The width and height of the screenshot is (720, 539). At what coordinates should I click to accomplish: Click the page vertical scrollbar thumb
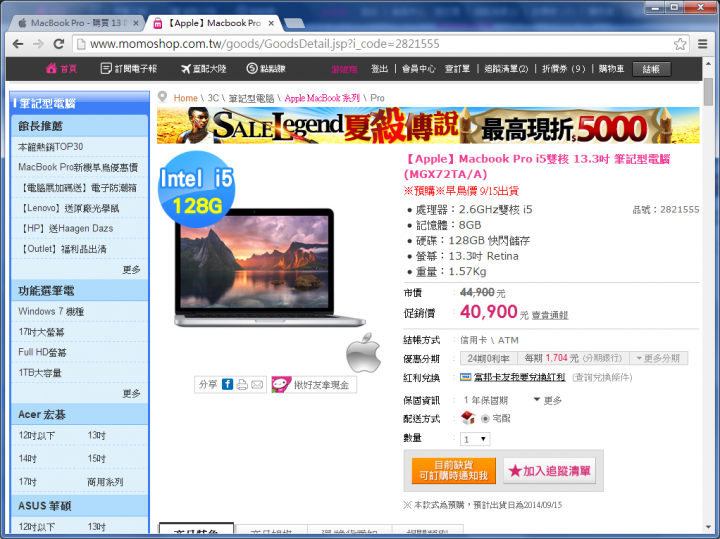(x=708, y=91)
